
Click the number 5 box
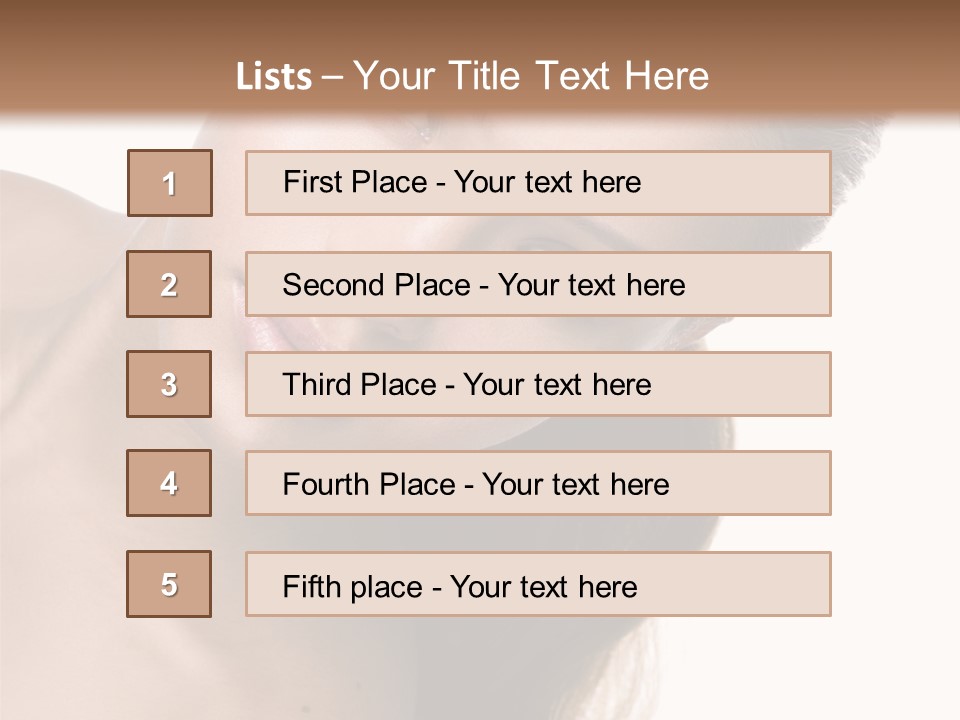click(169, 584)
